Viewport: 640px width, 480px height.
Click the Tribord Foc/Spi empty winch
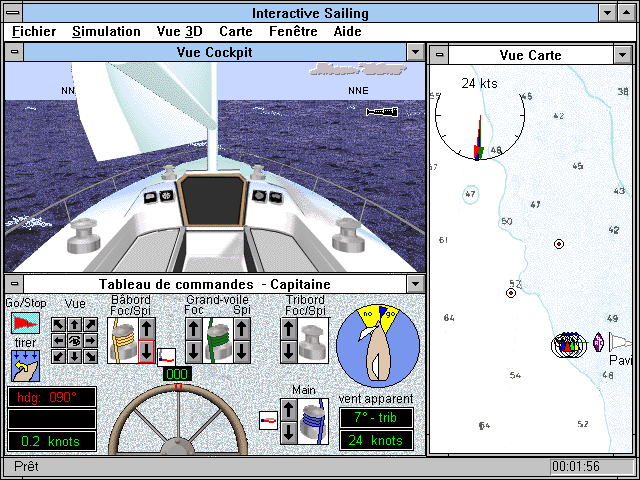[x=313, y=341]
